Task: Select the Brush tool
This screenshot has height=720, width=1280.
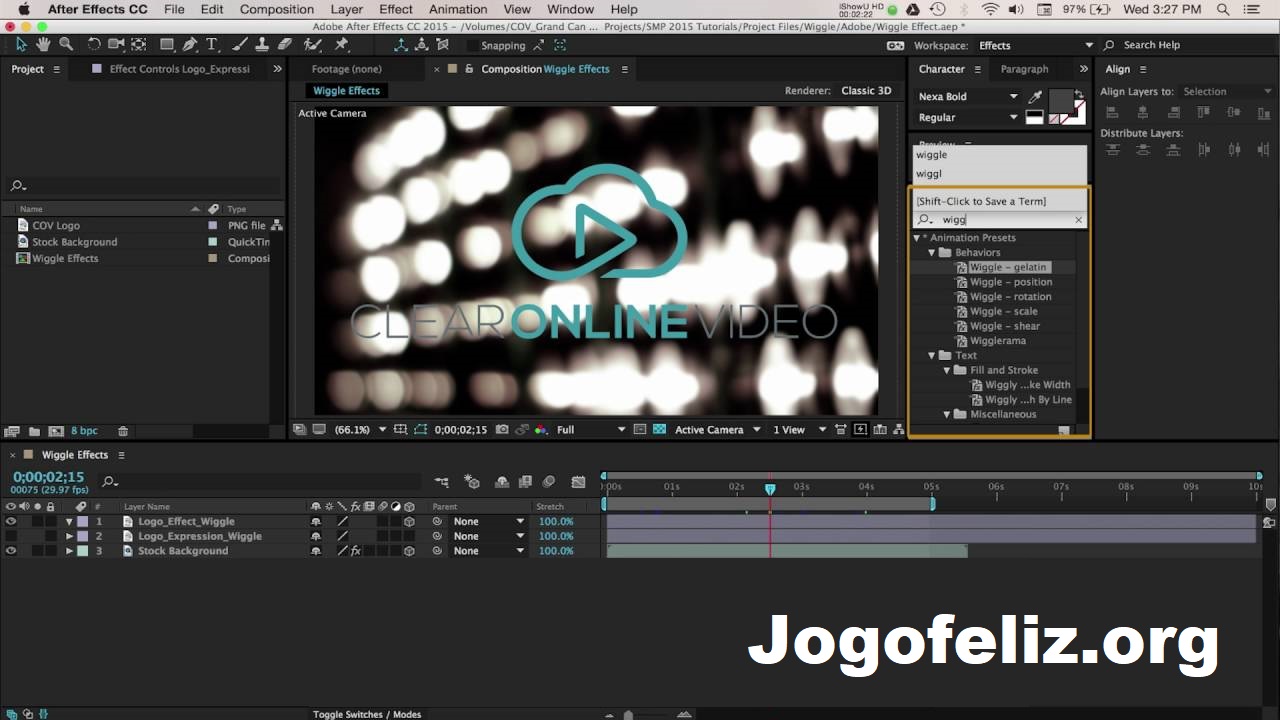Action: (240, 45)
